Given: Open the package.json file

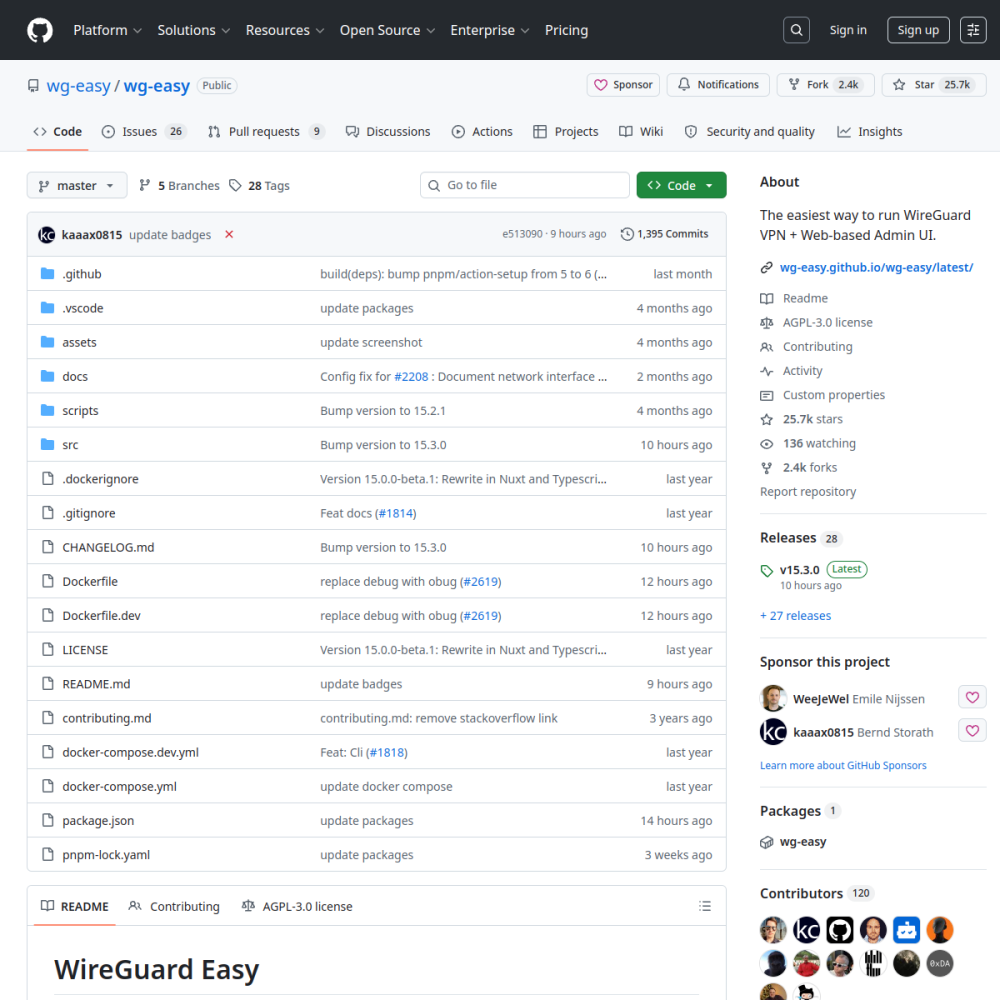Looking at the screenshot, I should [x=98, y=821].
